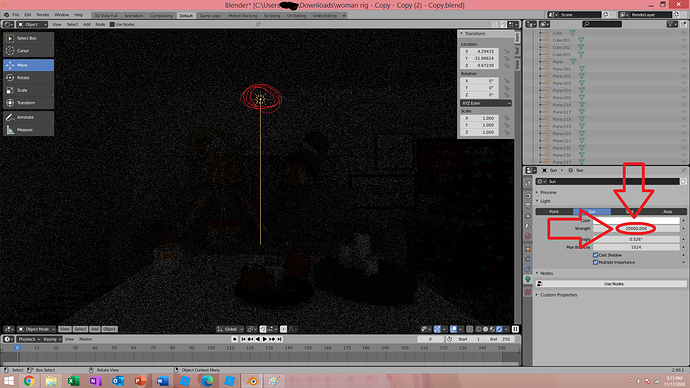Viewport: 690px width, 388px height.
Task: Open the Render menu
Action: (x=43, y=15)
